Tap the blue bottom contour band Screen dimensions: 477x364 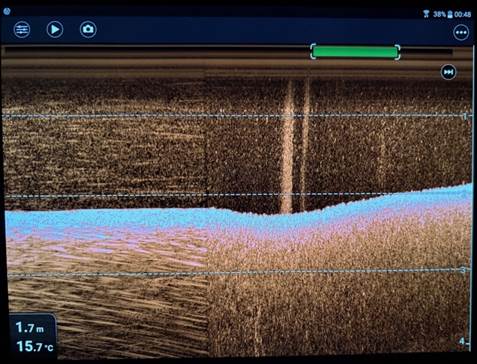pos(238,213)
